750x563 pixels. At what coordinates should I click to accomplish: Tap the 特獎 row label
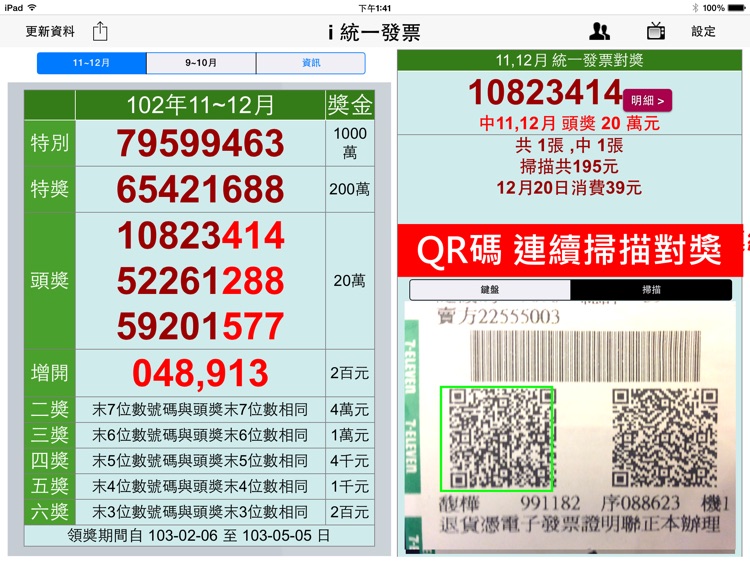[50, 189]
